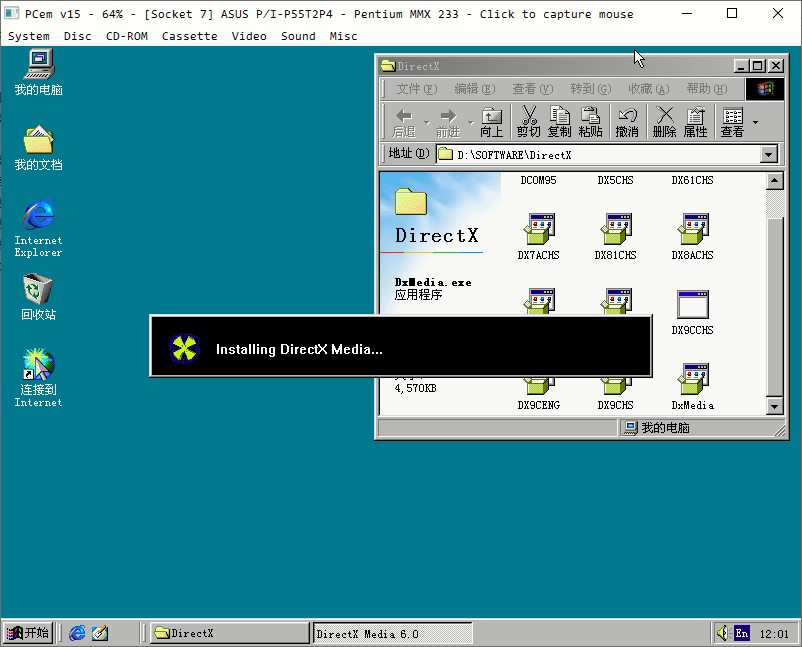Open the File (文件) menu in DirectX window
802x647 pixels.
pyautogui.click(x=417, y=89)
